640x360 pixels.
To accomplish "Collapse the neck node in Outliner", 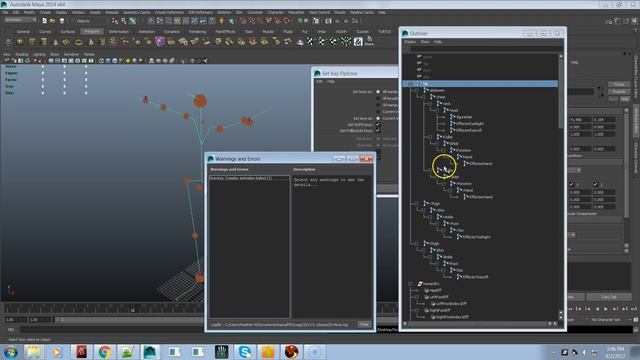I will click(430, 104).
